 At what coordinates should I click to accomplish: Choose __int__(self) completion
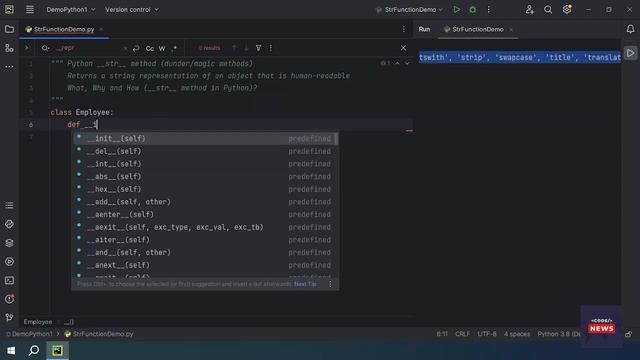[204, 164]
